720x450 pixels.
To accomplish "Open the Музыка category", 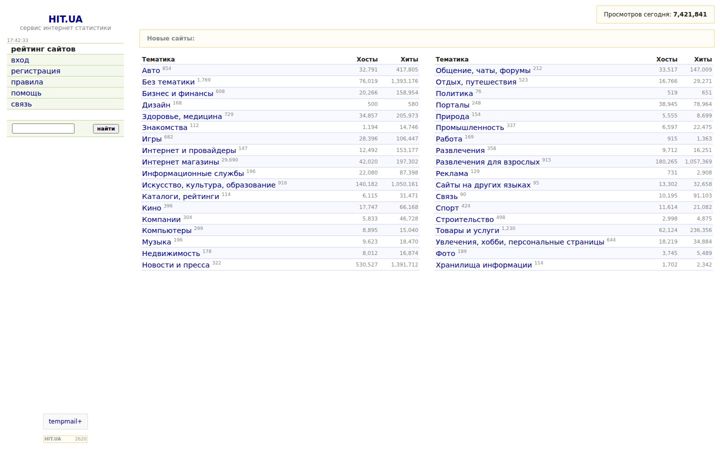I will (157, 242).
